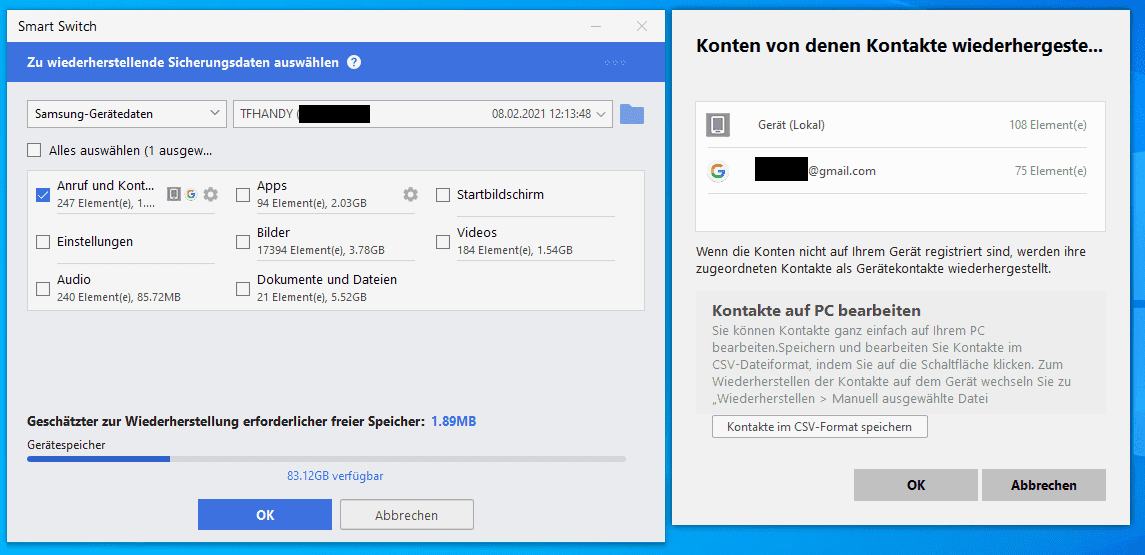Click the 17394 Element(e), 3.78GB text
Image resolution: width=1145 pixels, height=555 pixels.
point(321,250)
